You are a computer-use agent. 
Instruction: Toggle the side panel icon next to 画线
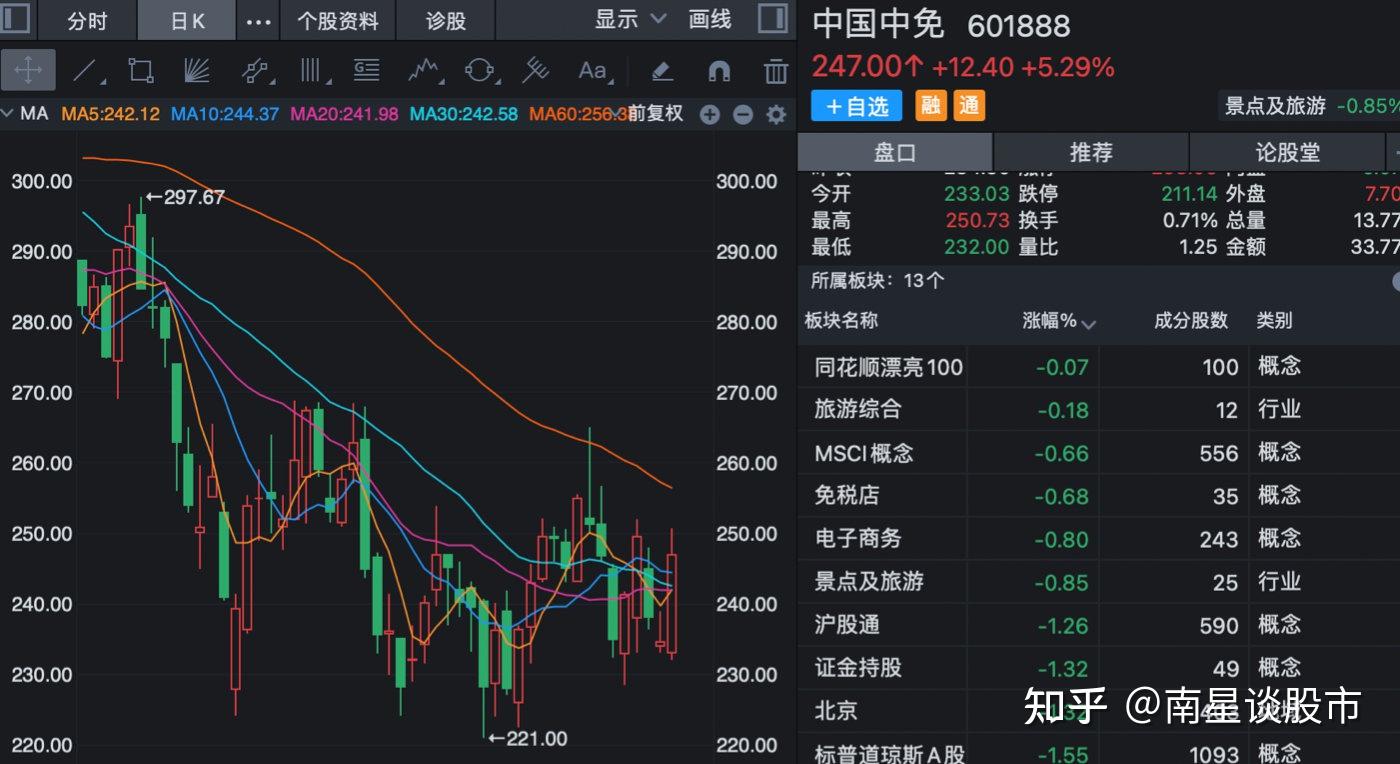pyautogui.click(x=770, y=19)
